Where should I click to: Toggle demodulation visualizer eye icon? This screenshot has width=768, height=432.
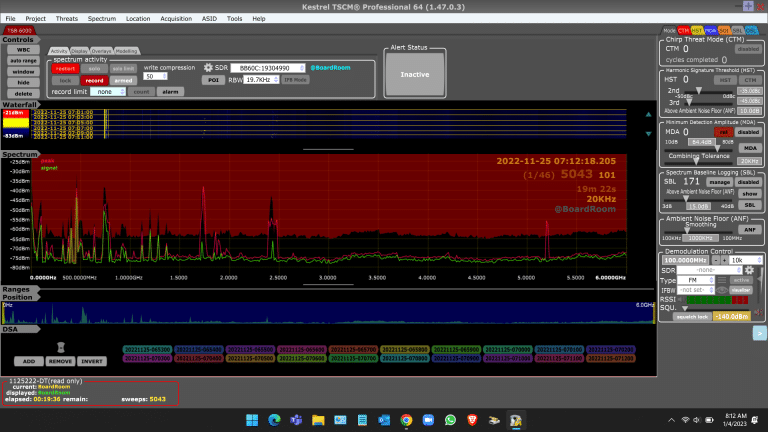pyautogui.click(x=722, y=290)
